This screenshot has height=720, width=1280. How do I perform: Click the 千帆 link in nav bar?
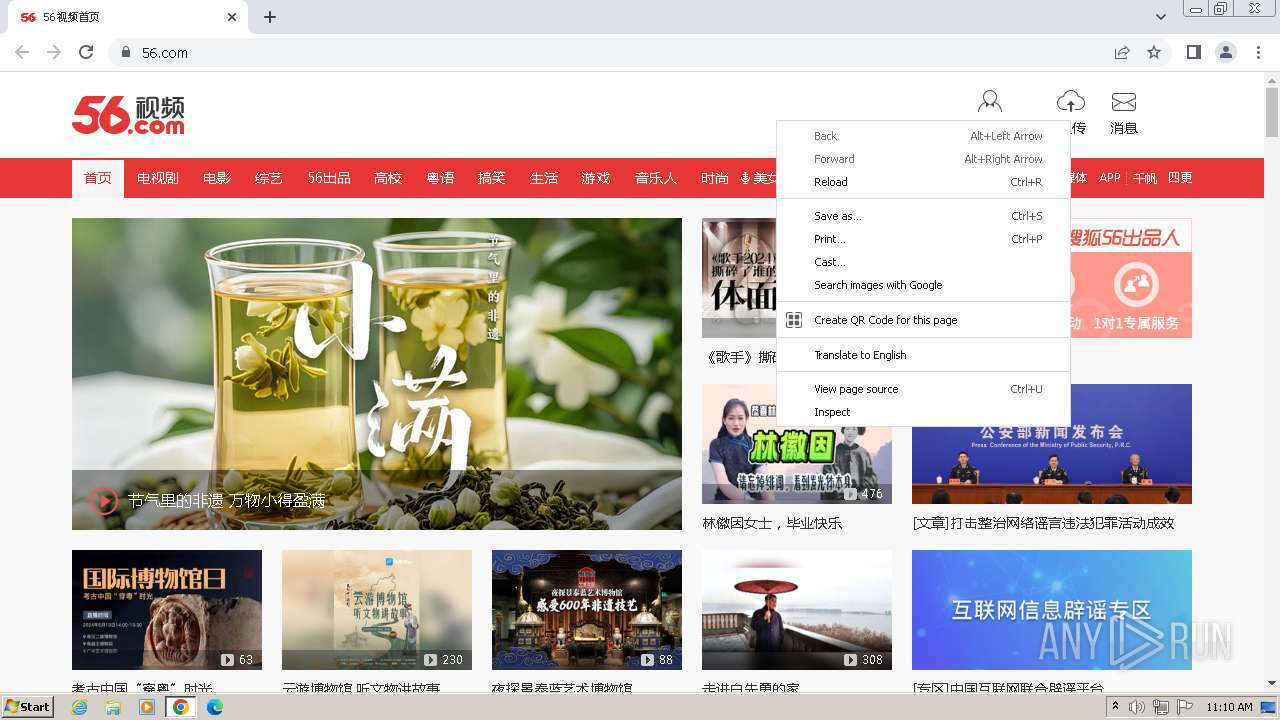tap(1145, 178)
